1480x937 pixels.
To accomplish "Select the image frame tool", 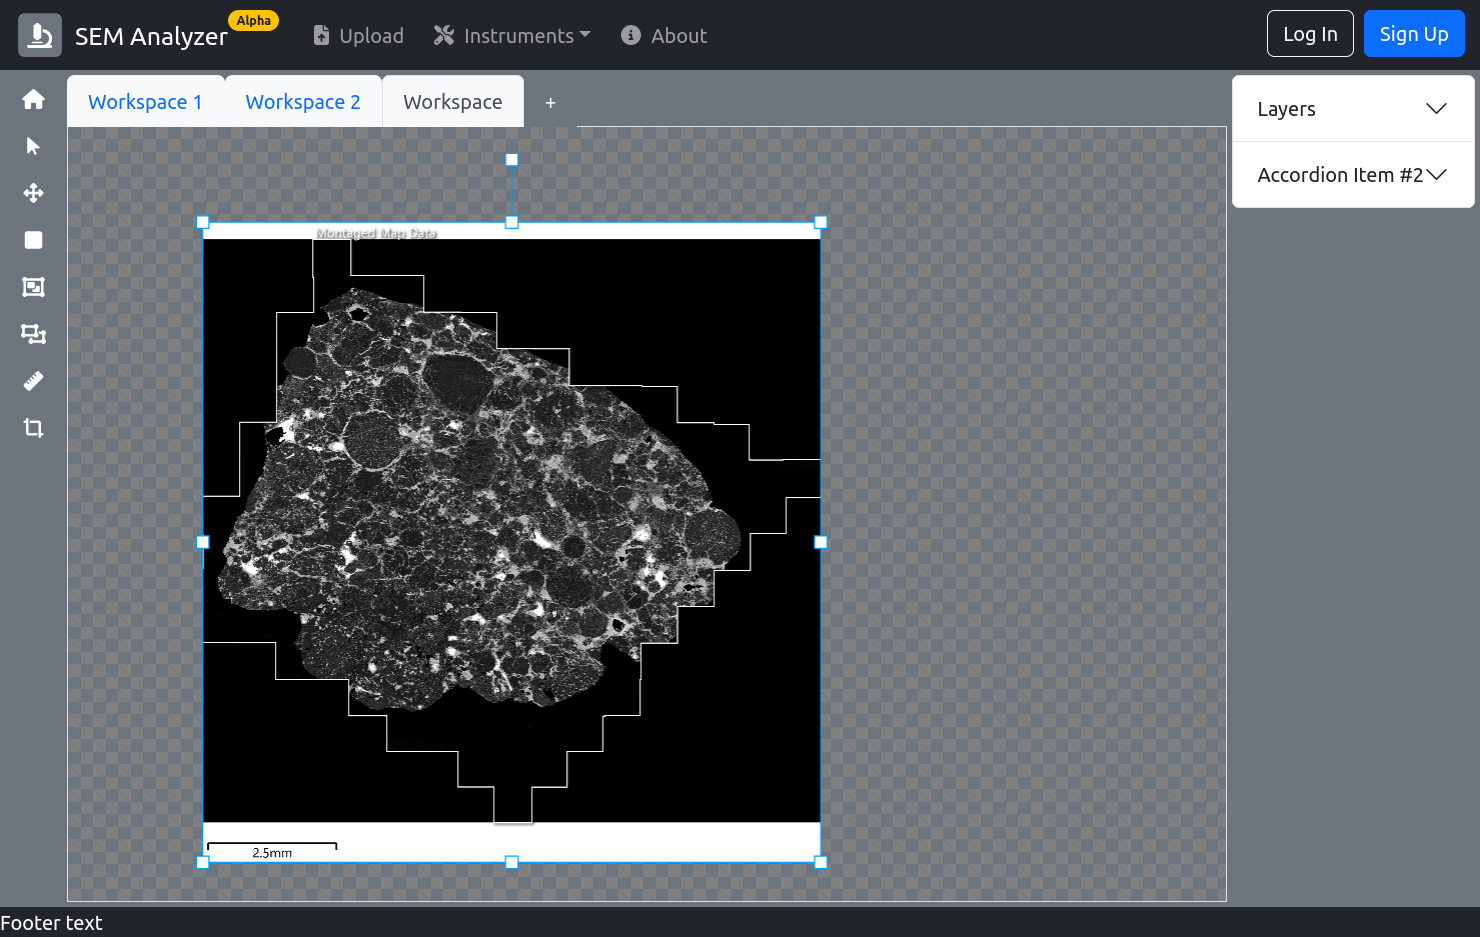I will [33, 287].
